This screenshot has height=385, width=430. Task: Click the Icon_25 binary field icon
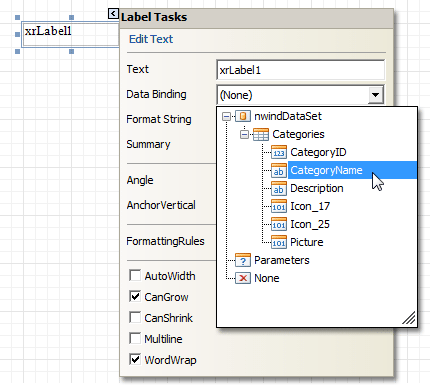pyautogui.click(x=279, y=224)
